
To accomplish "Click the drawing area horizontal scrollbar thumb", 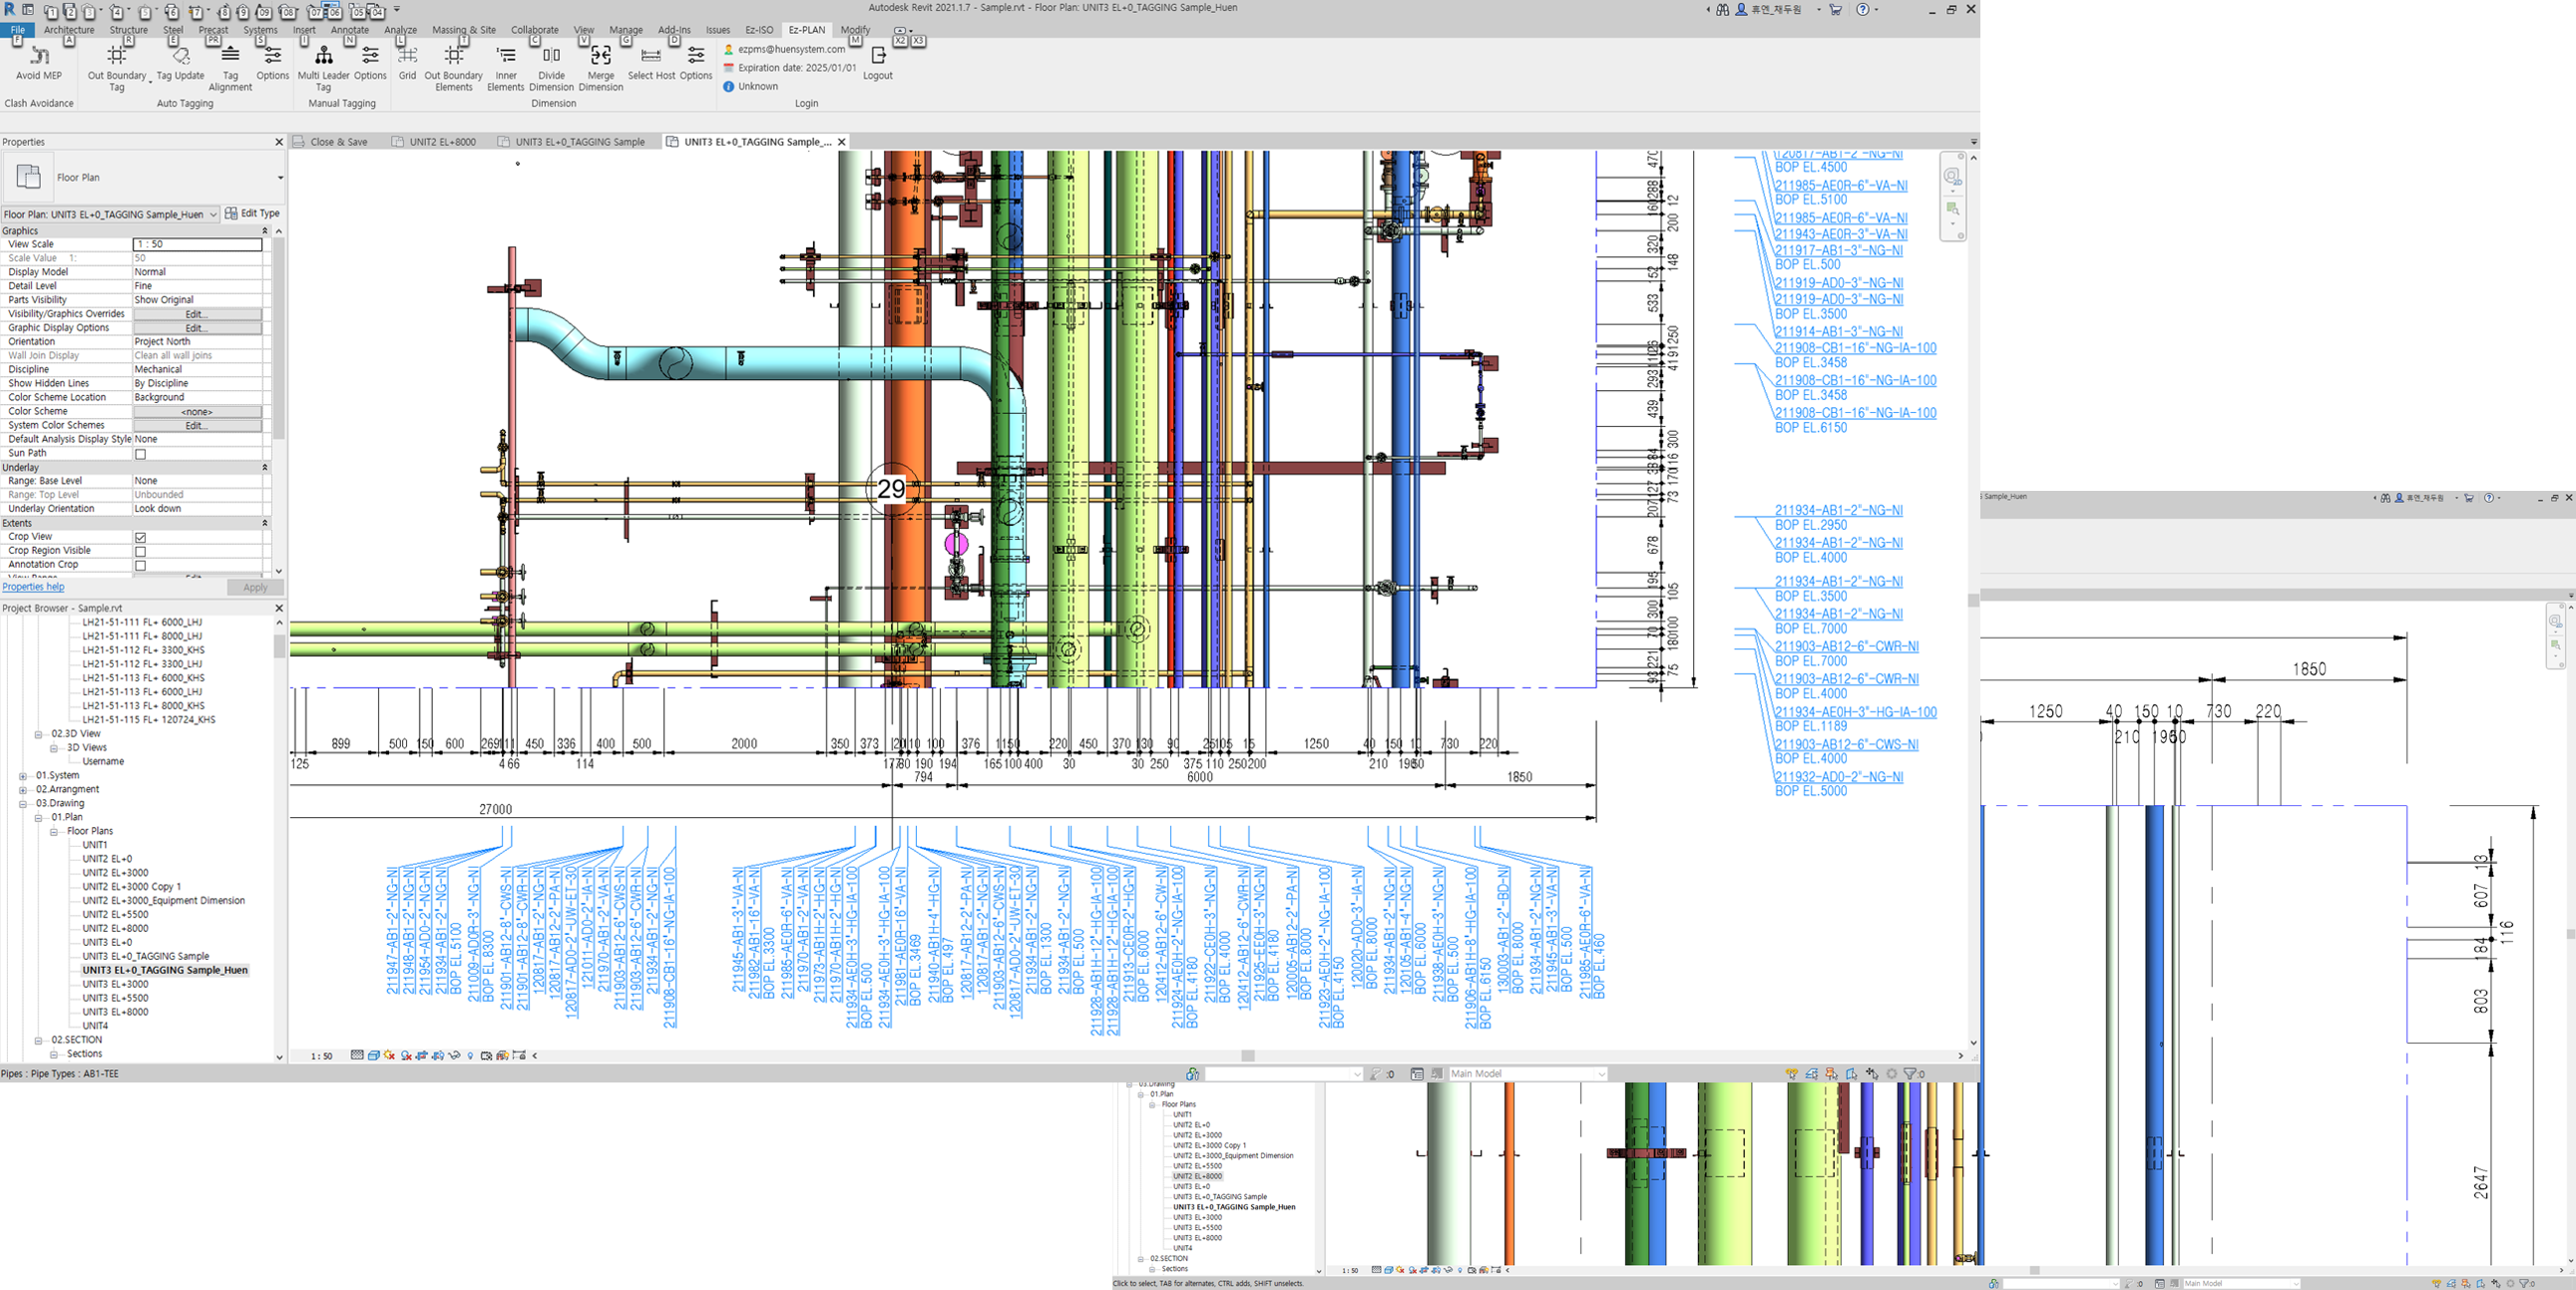I will 1248,1056.
